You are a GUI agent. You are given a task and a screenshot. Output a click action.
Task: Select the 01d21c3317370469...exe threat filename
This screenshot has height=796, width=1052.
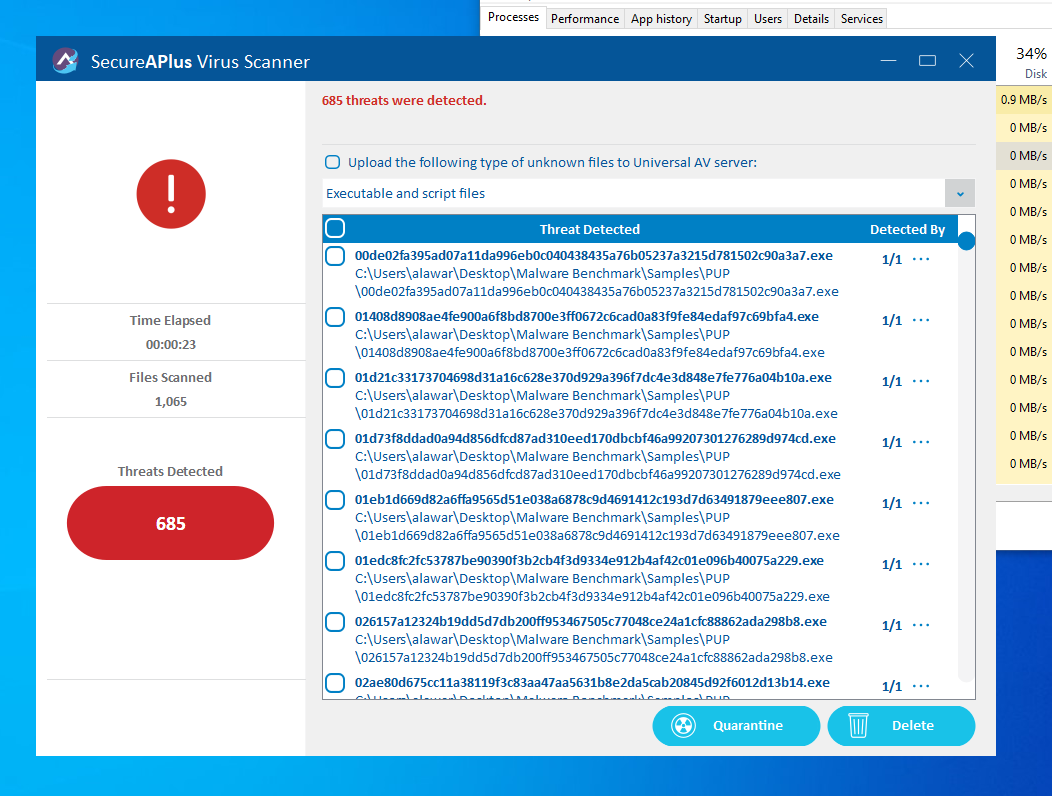pos(593,378)
